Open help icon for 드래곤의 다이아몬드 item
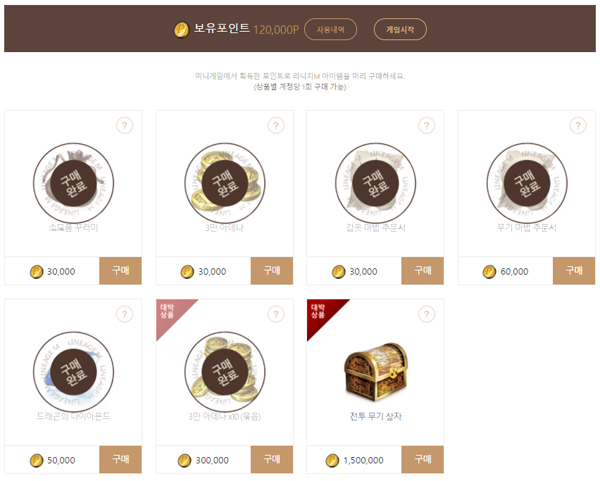Viewport: 600px width, 481px height. coord(124,315)
